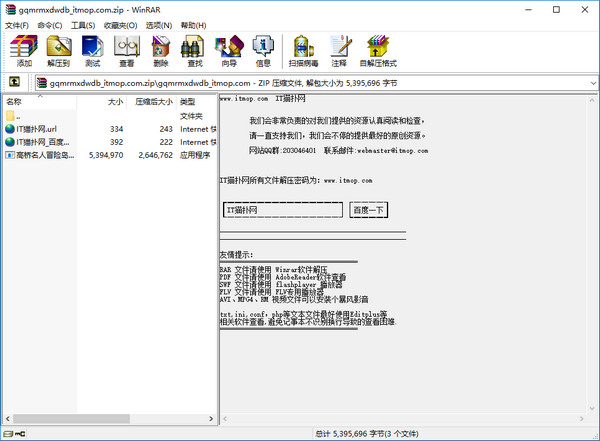600x441 pixels.
Task: Click the size value 5,394,970
Action: (x=106, y=155)
